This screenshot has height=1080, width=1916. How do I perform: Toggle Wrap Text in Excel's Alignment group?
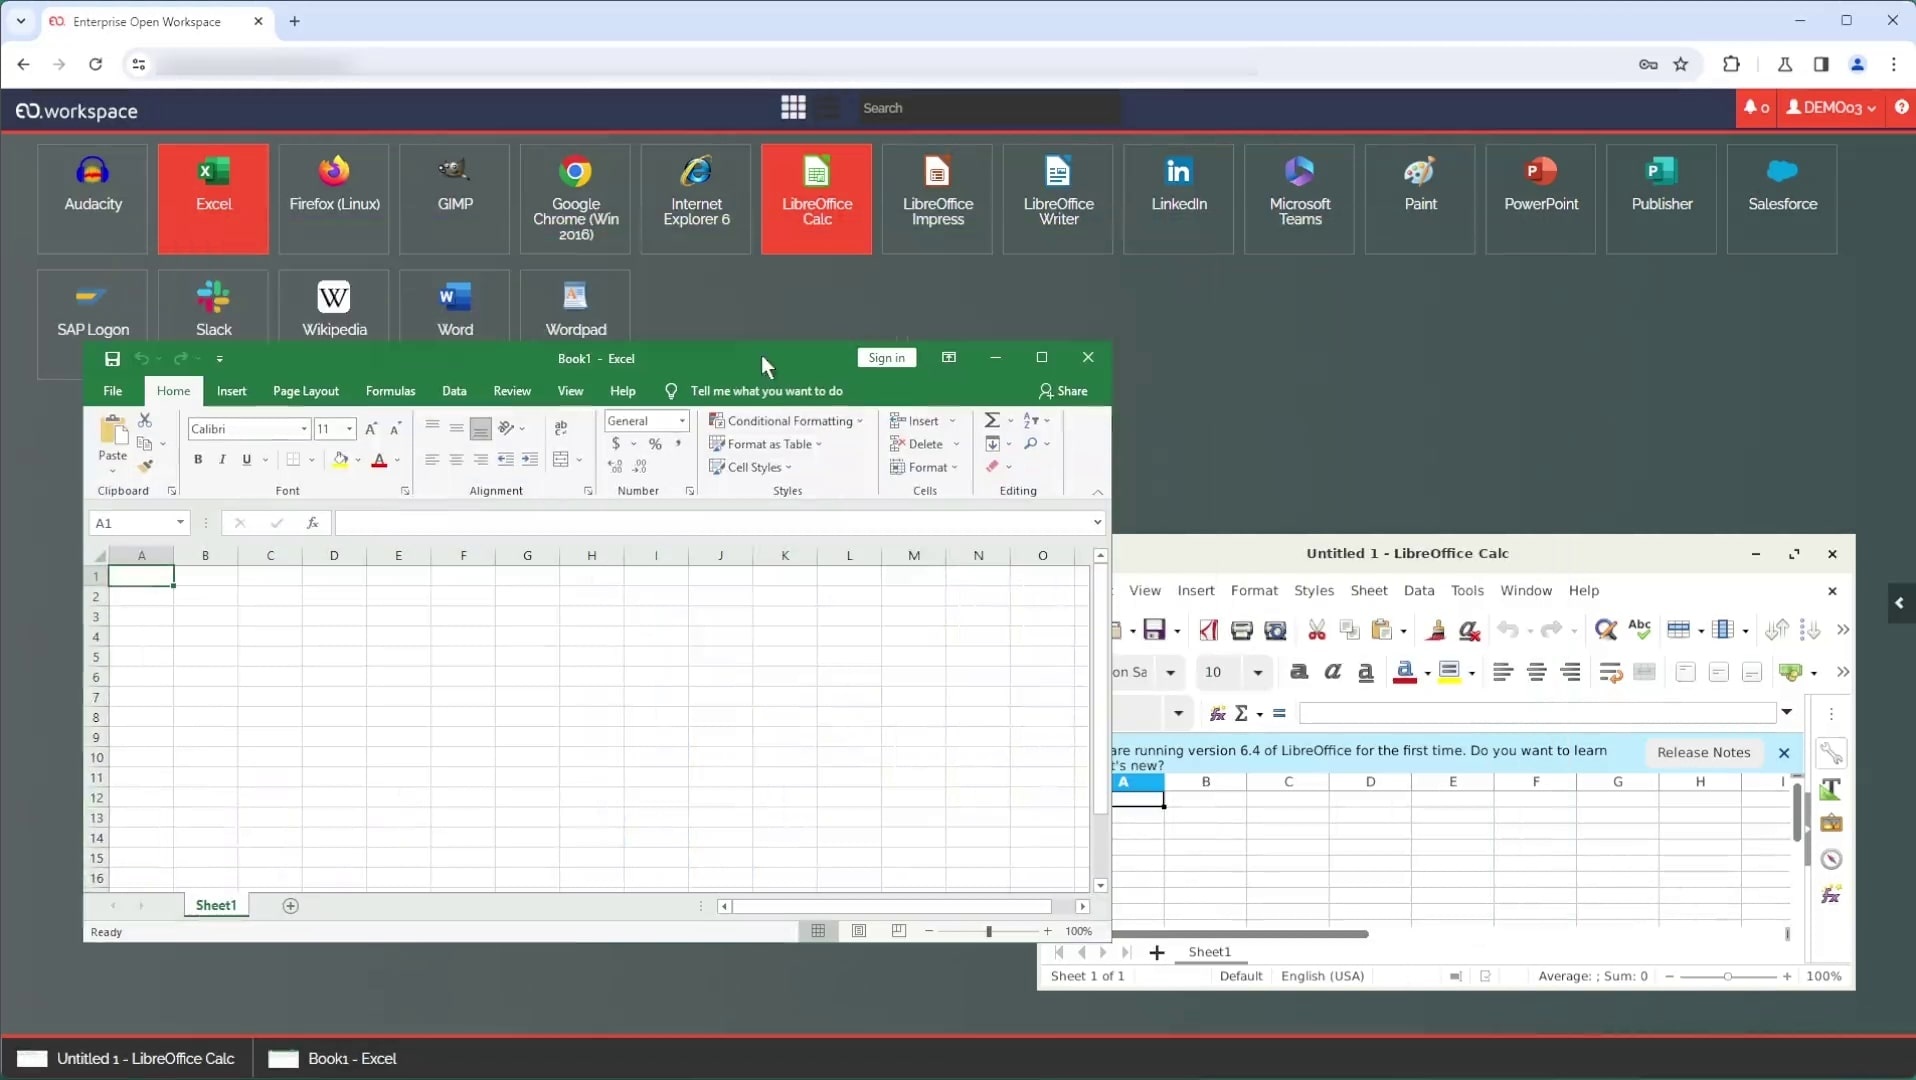561,428
